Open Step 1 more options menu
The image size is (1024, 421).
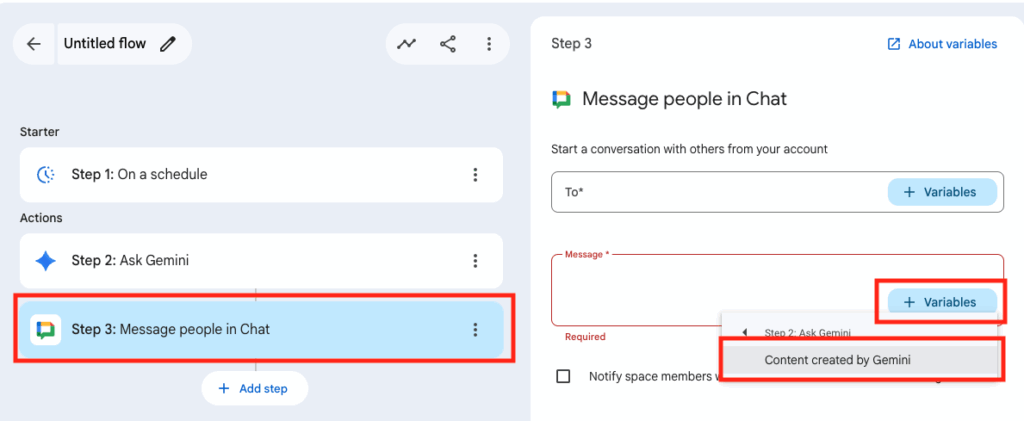(475, 175)
